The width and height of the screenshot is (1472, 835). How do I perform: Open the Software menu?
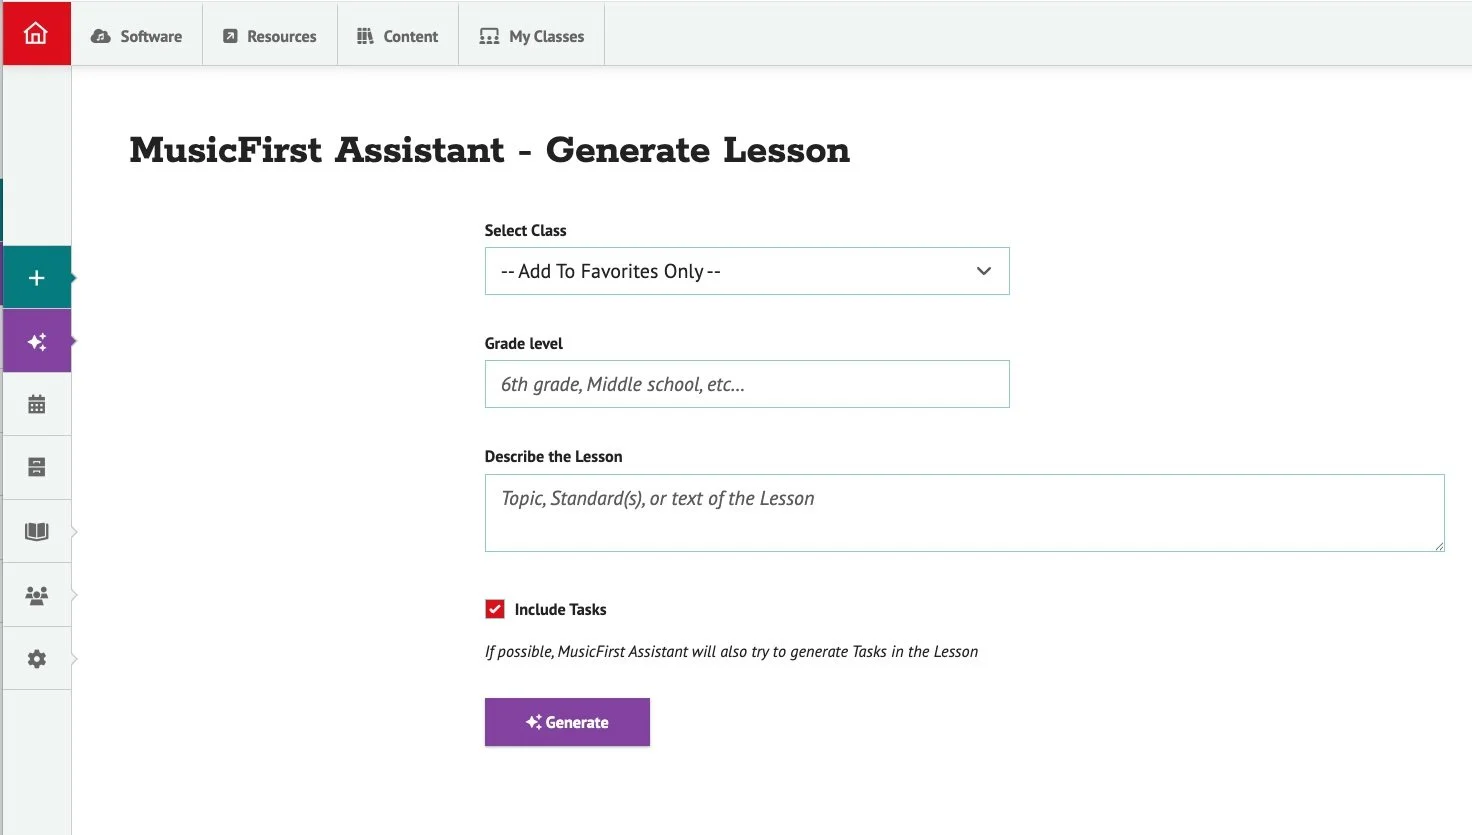click(x=137, y=36)
